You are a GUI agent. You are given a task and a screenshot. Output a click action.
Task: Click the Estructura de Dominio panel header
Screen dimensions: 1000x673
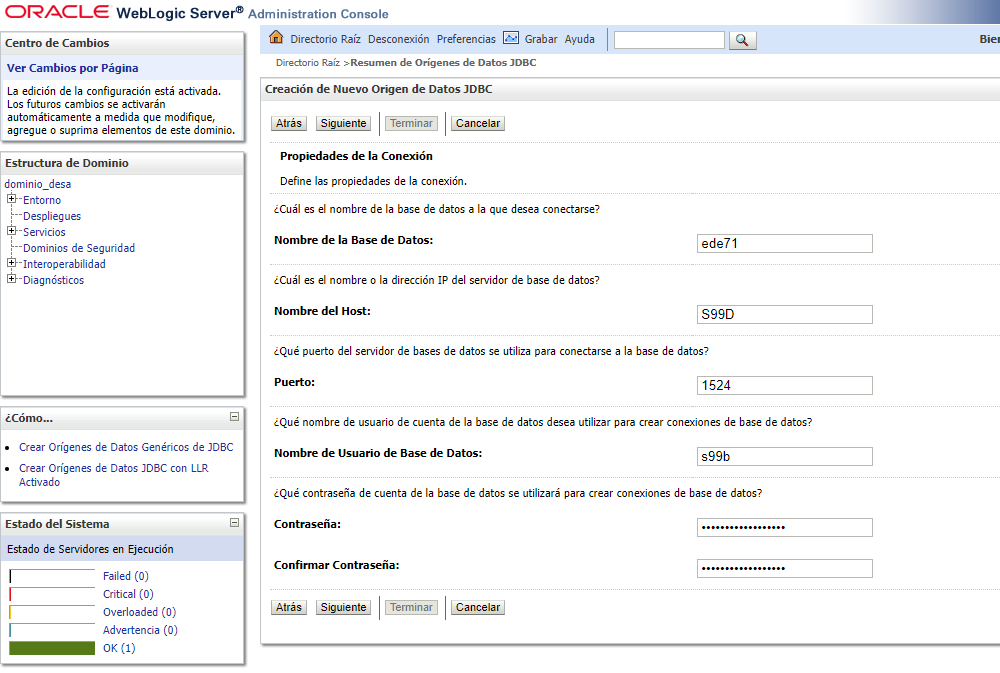(x=122, y=163)
